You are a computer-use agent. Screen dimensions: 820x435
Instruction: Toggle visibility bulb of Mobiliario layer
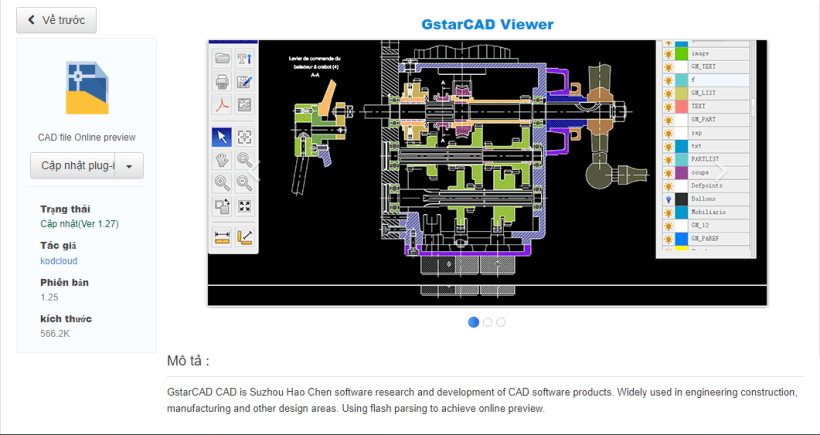pos(668,212)
